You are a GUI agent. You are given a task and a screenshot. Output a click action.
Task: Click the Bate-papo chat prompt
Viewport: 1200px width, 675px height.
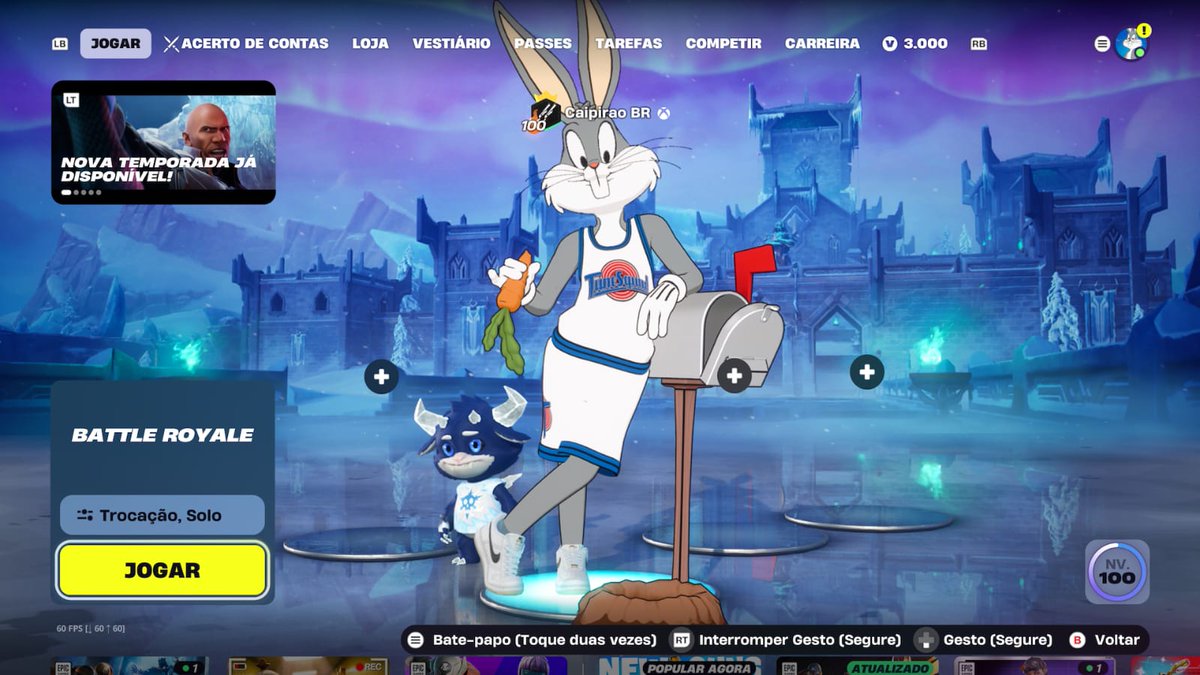545,640
